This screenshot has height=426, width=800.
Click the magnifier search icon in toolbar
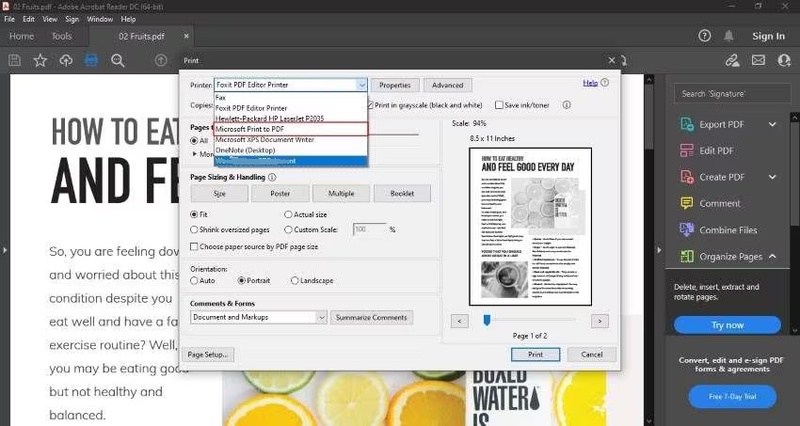pos(118,61)
